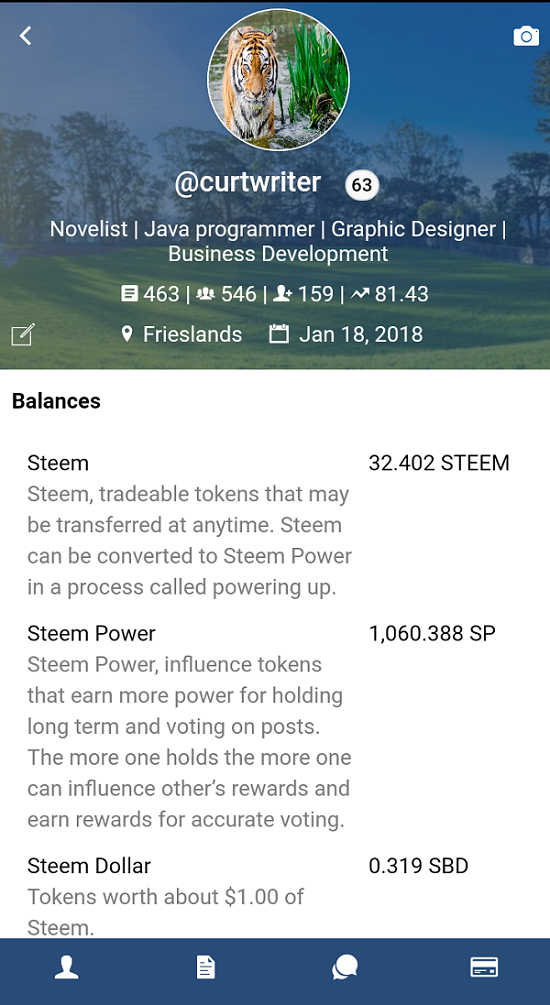Select the 1,060.388 SP balance
Viewport: 550px width, 1005px height.
tap(432, 634)
